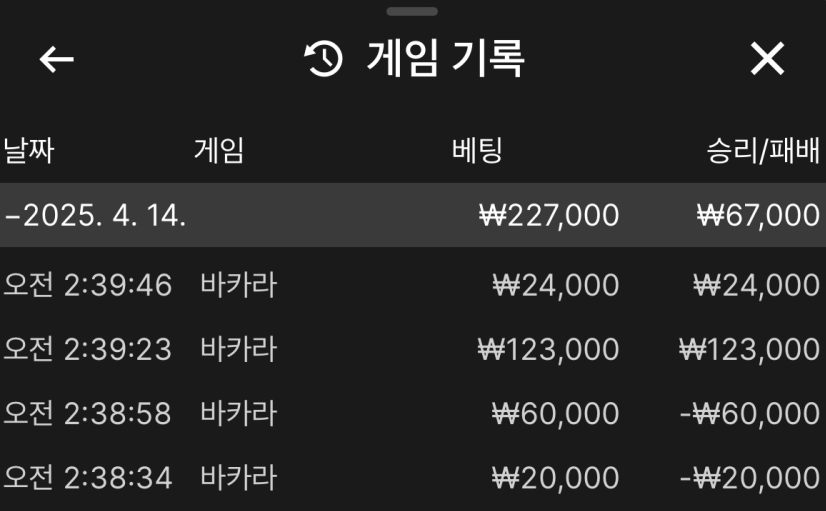Select the -₩20,000 loss amount
This screenshot has width=826, height=511.
pos(749,478)
